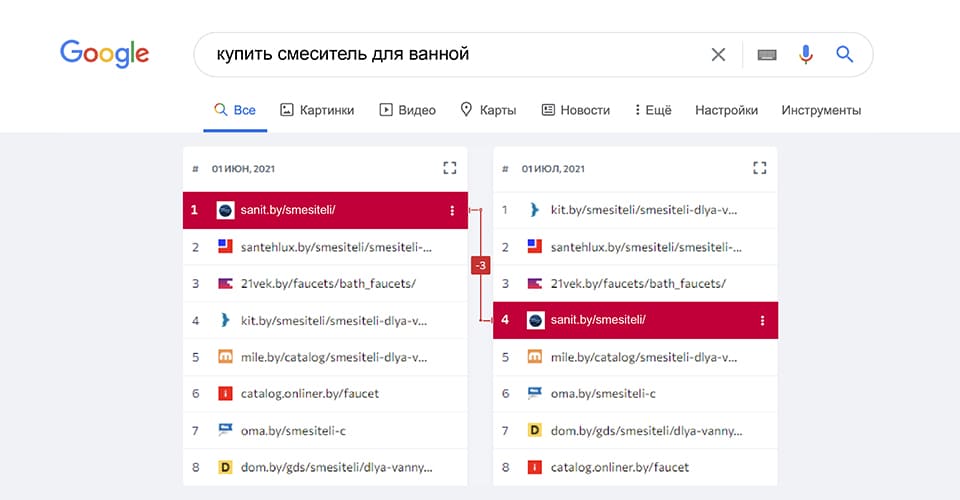Open the three-dot menu on the June sanit.by row
The height and width of the screenshot is (500, 960).
[x=452, y=211]
